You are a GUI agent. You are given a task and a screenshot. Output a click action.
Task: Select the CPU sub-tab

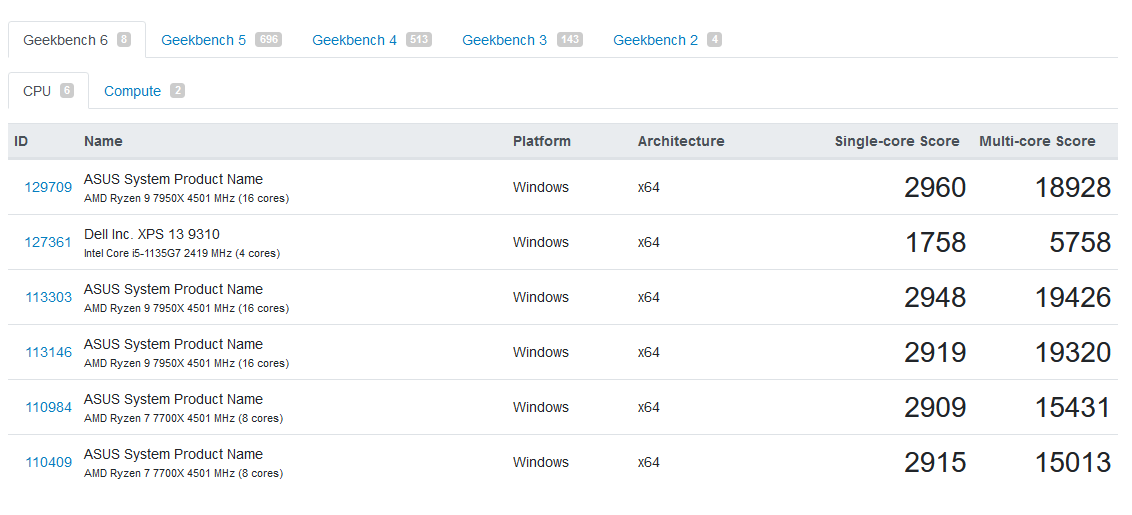pyautogui.click(x=48, y=91)
